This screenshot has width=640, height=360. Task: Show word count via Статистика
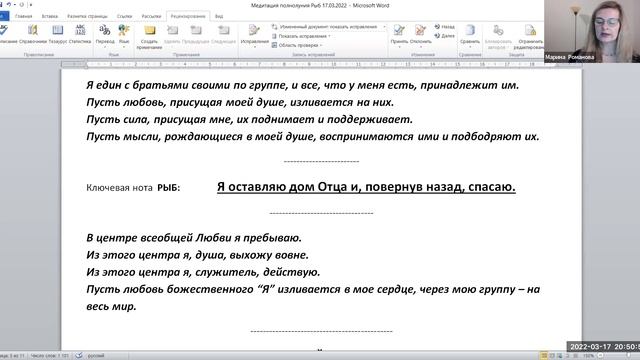(80, 34)
